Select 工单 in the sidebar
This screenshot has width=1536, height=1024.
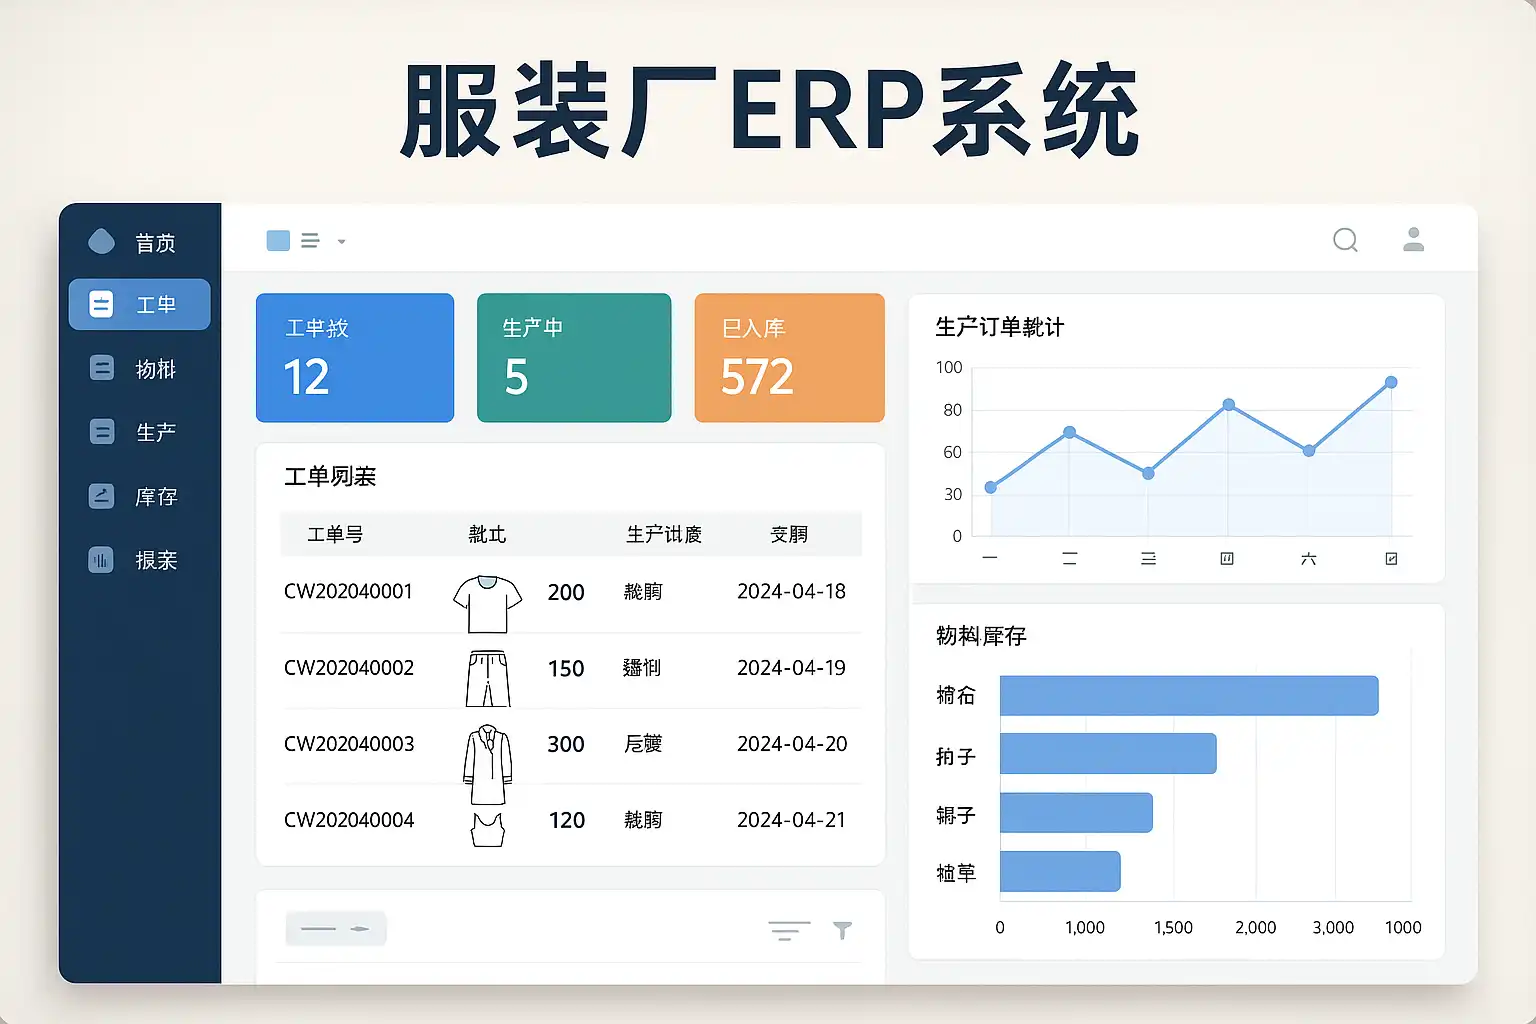tap(140, 304)
